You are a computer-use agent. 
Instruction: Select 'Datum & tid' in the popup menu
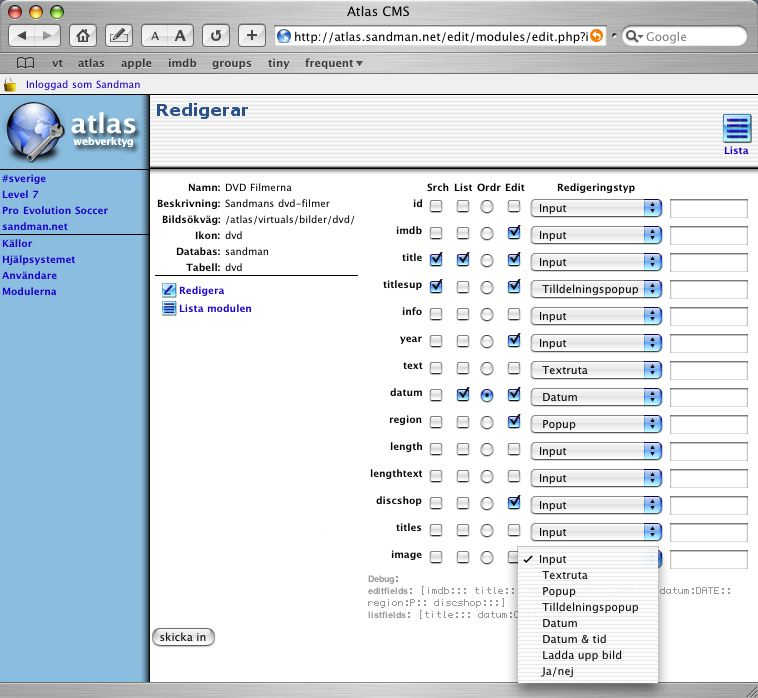[574, 639]
